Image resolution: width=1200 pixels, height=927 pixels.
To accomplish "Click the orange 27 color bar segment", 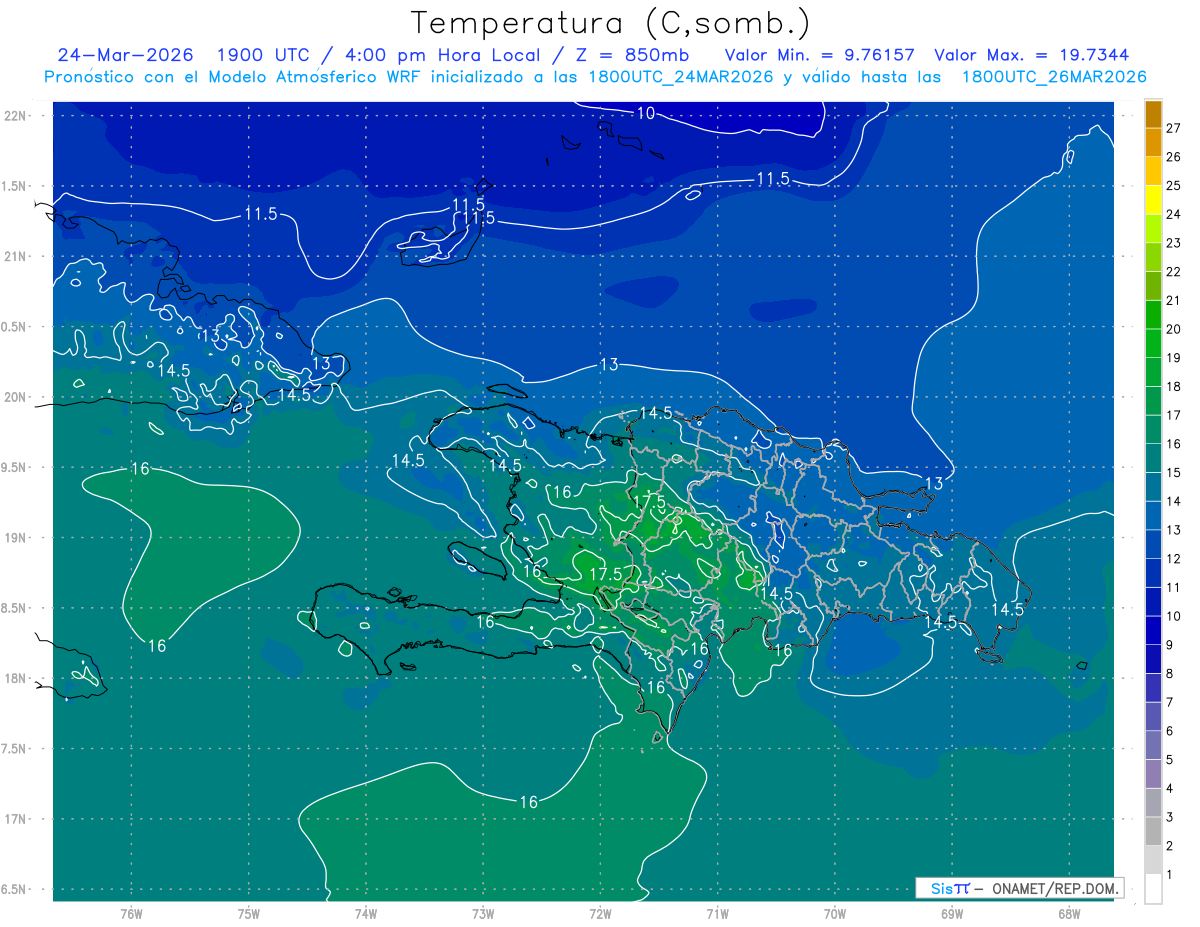I will click(1153, 115).
